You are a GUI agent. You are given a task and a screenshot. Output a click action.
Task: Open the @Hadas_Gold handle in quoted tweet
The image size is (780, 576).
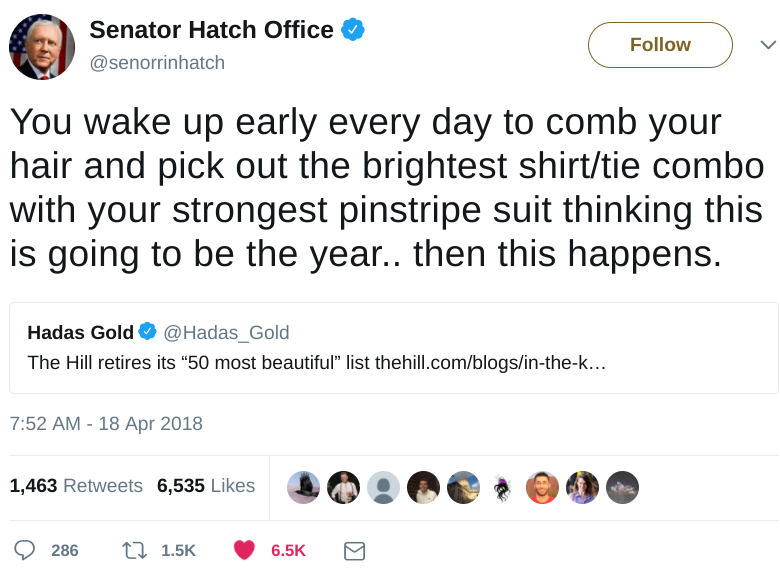tap(226, 332)
